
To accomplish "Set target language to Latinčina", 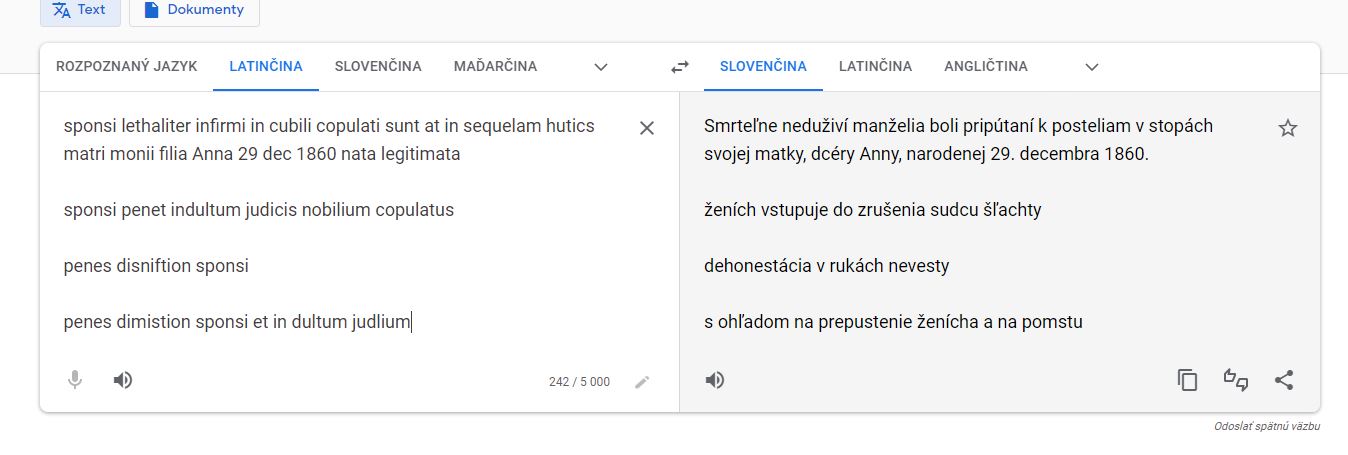I will coord(875,67).
